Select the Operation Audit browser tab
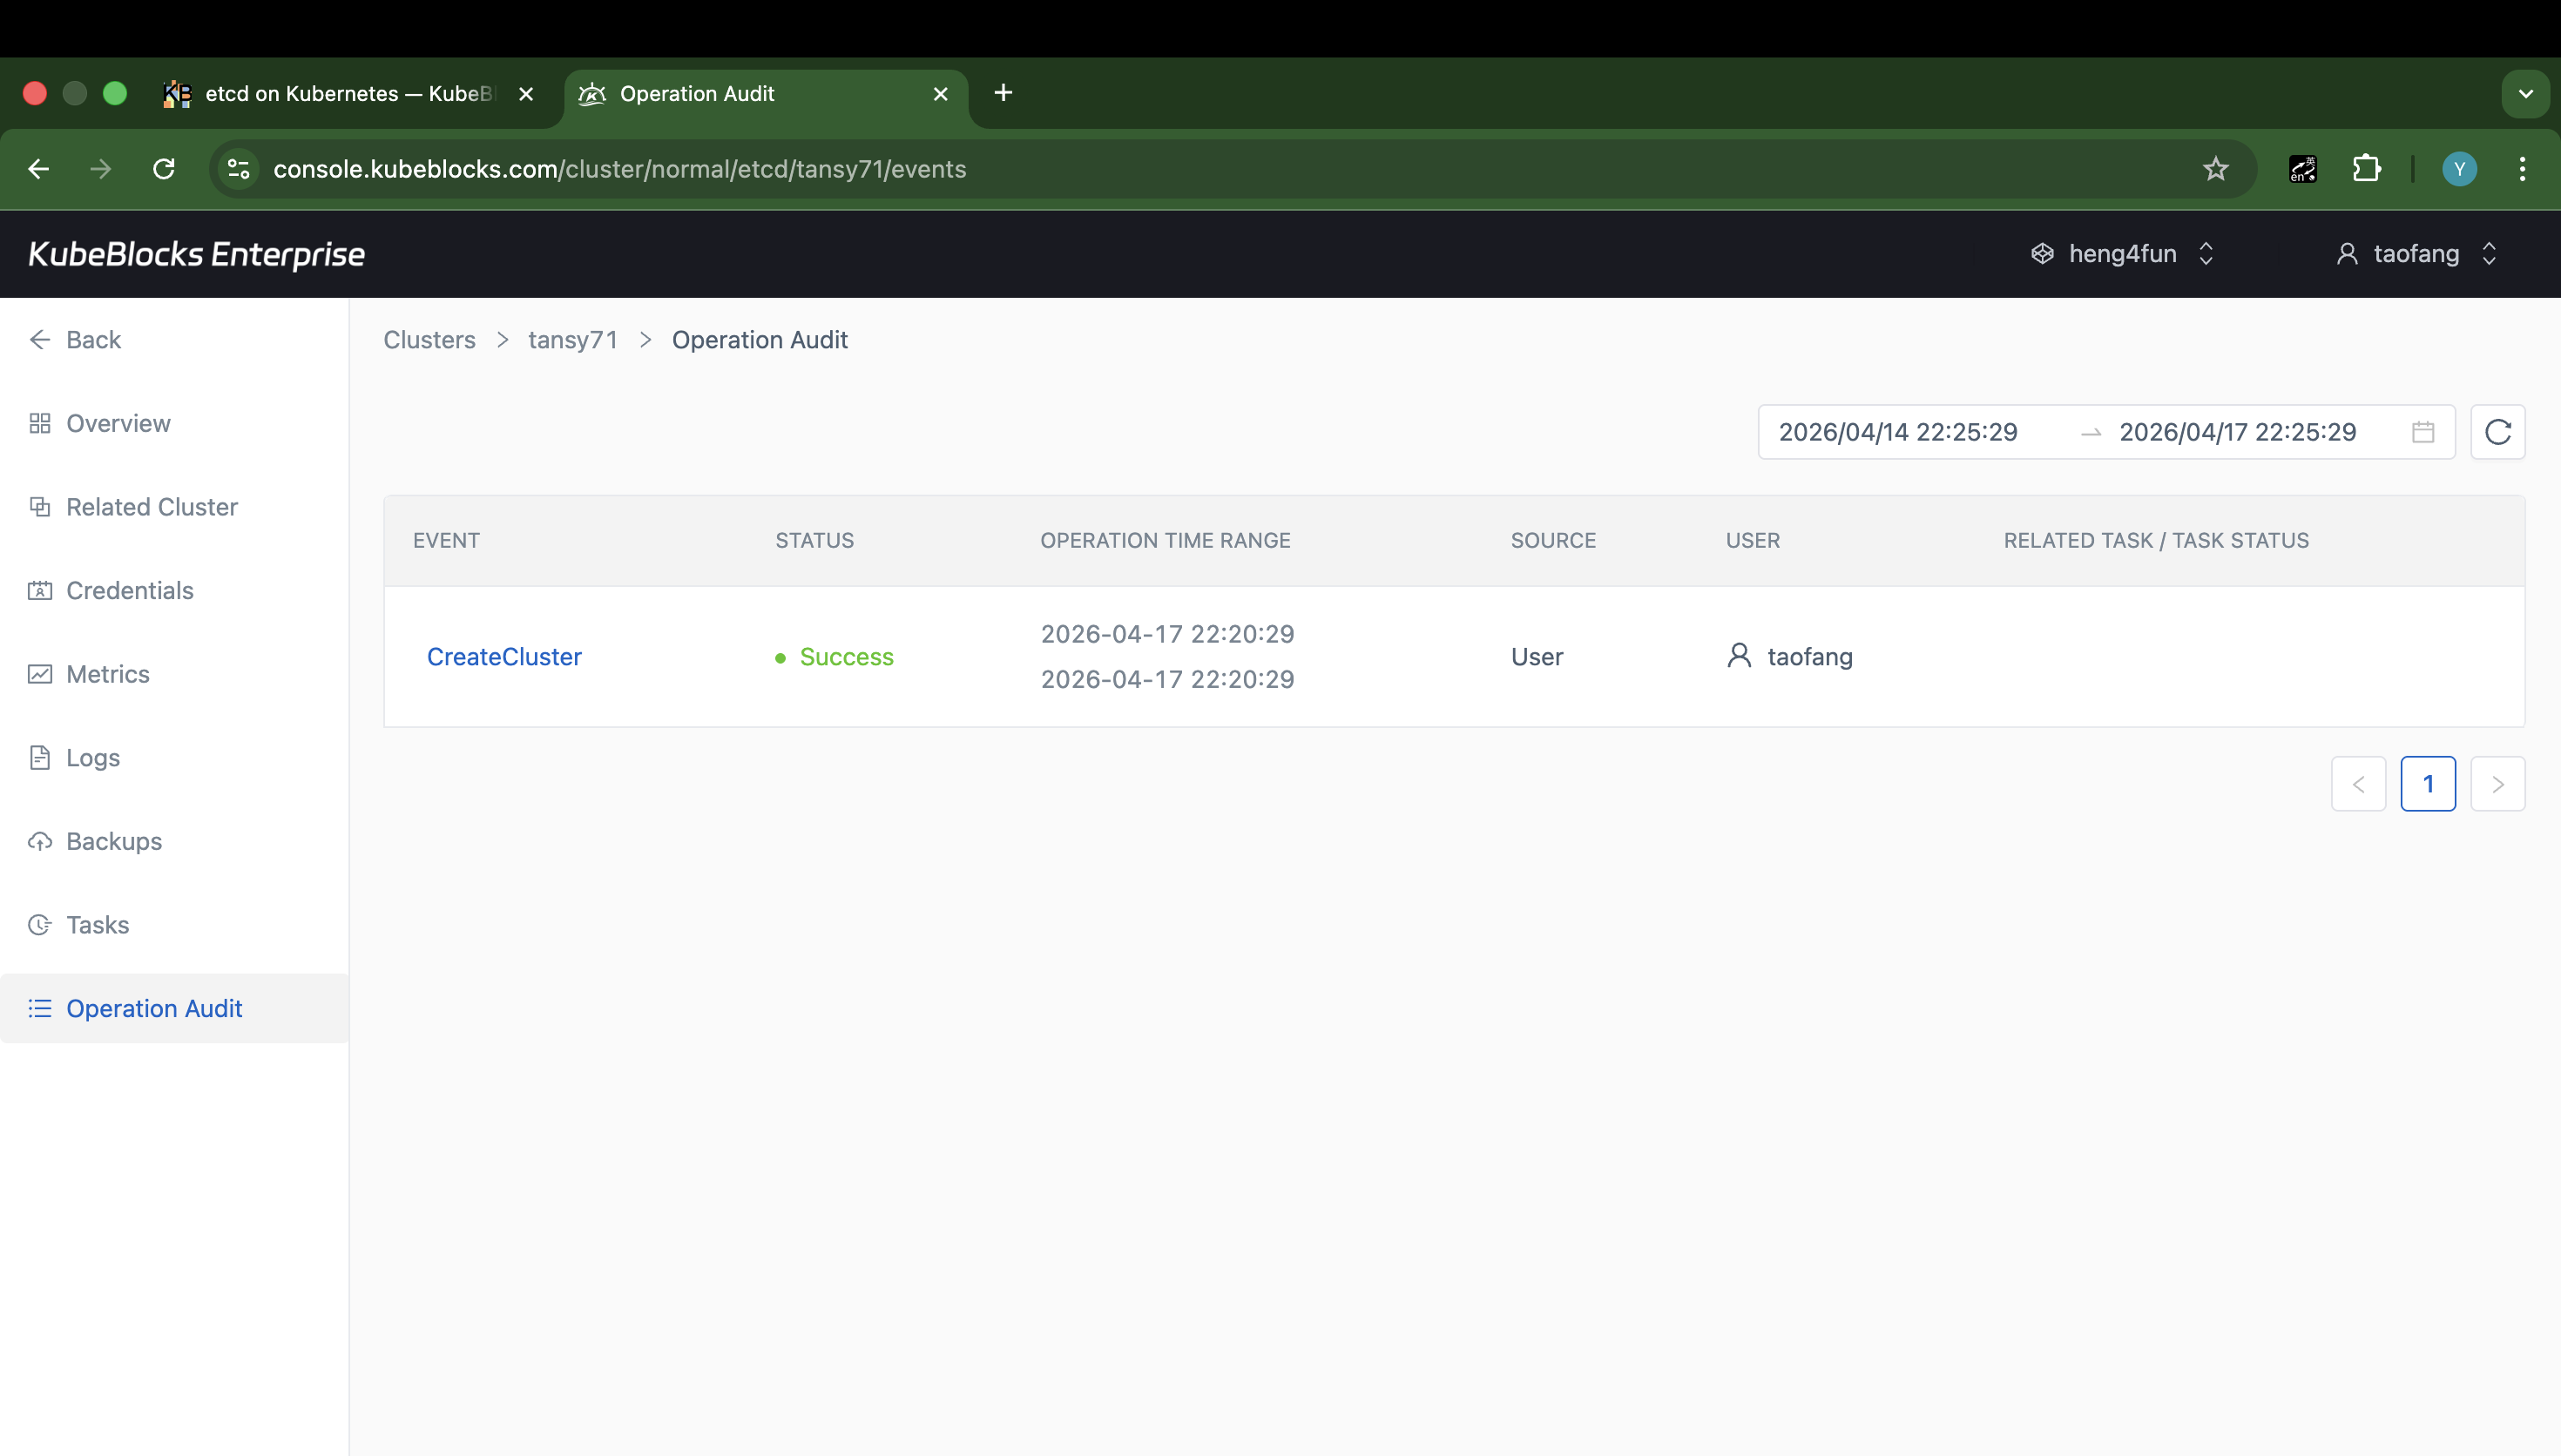 click(766, 94)
